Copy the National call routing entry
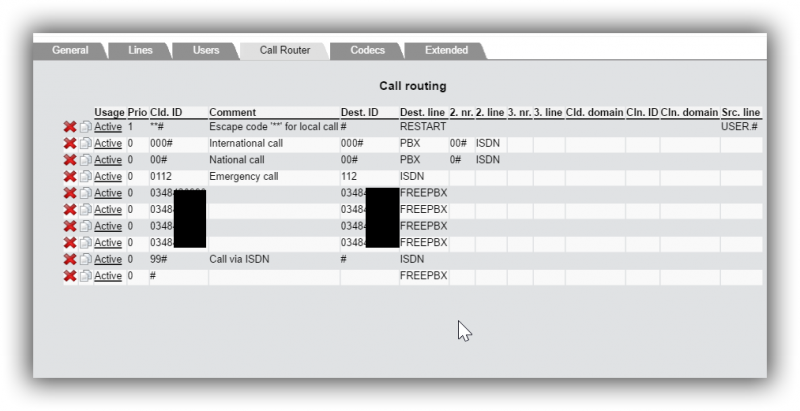Image resolution: width=800 pixels, height=411 pixels. point(85,160)
